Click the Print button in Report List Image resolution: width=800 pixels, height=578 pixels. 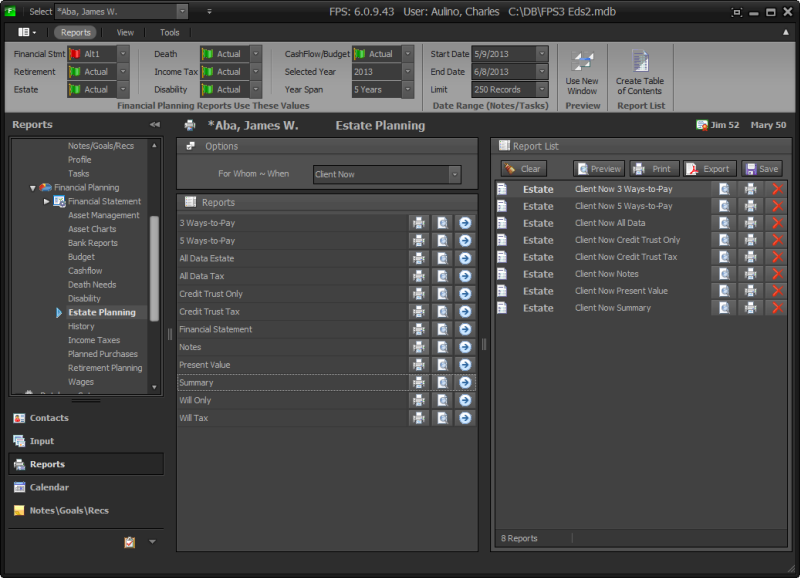point(654,169)
